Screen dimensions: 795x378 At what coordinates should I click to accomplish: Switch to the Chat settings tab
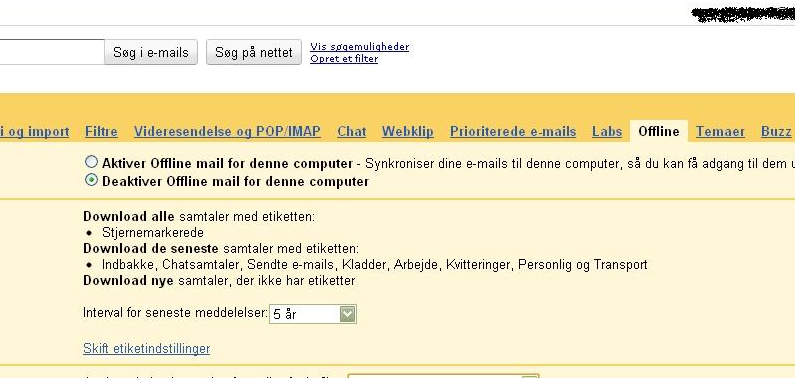[351, 132]
